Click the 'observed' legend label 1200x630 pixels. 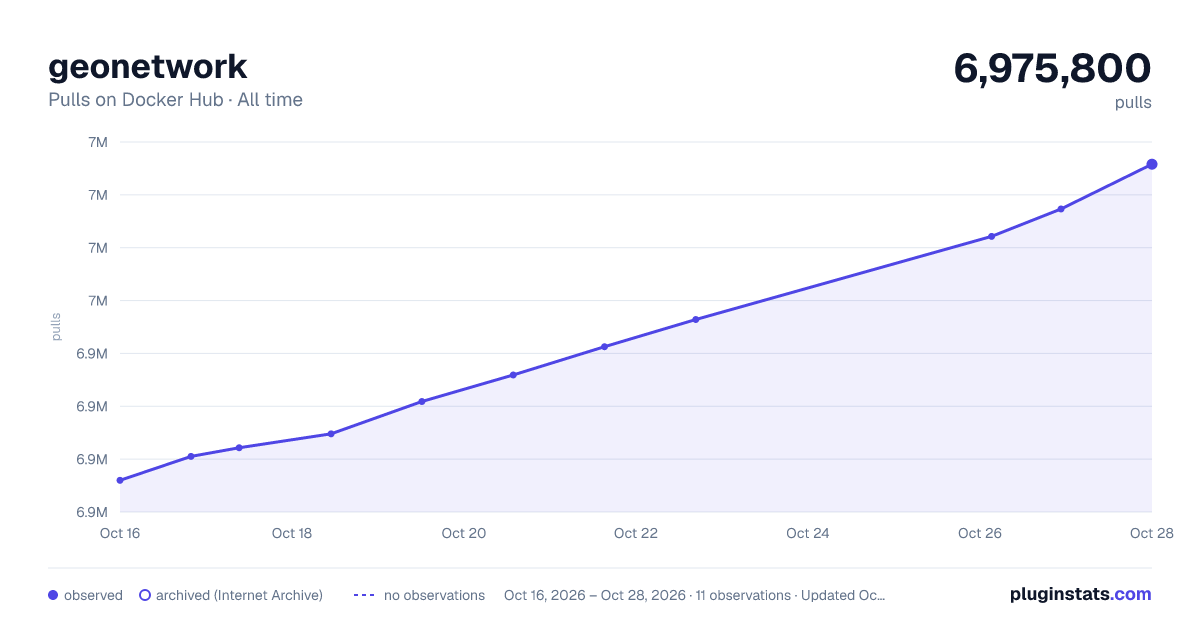coord(93,595)
